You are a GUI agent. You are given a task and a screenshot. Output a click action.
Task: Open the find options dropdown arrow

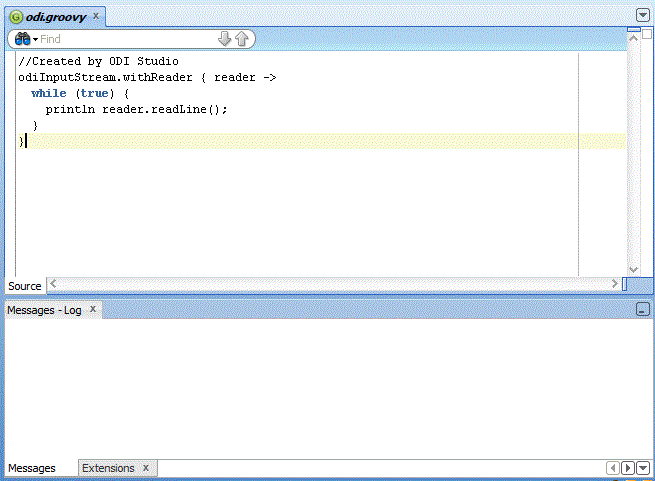[x=36, y=40]
